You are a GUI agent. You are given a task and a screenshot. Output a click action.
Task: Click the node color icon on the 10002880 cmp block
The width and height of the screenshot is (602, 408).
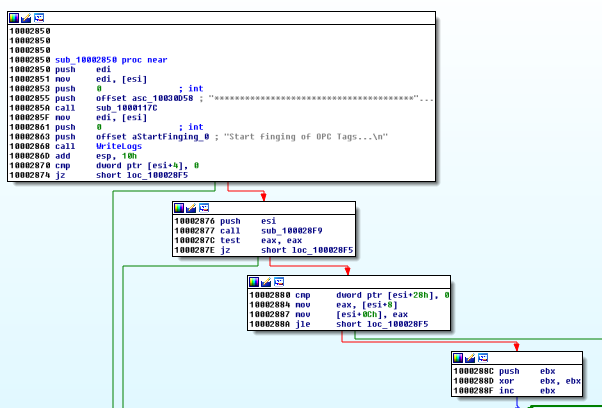[x=255, y=283]
